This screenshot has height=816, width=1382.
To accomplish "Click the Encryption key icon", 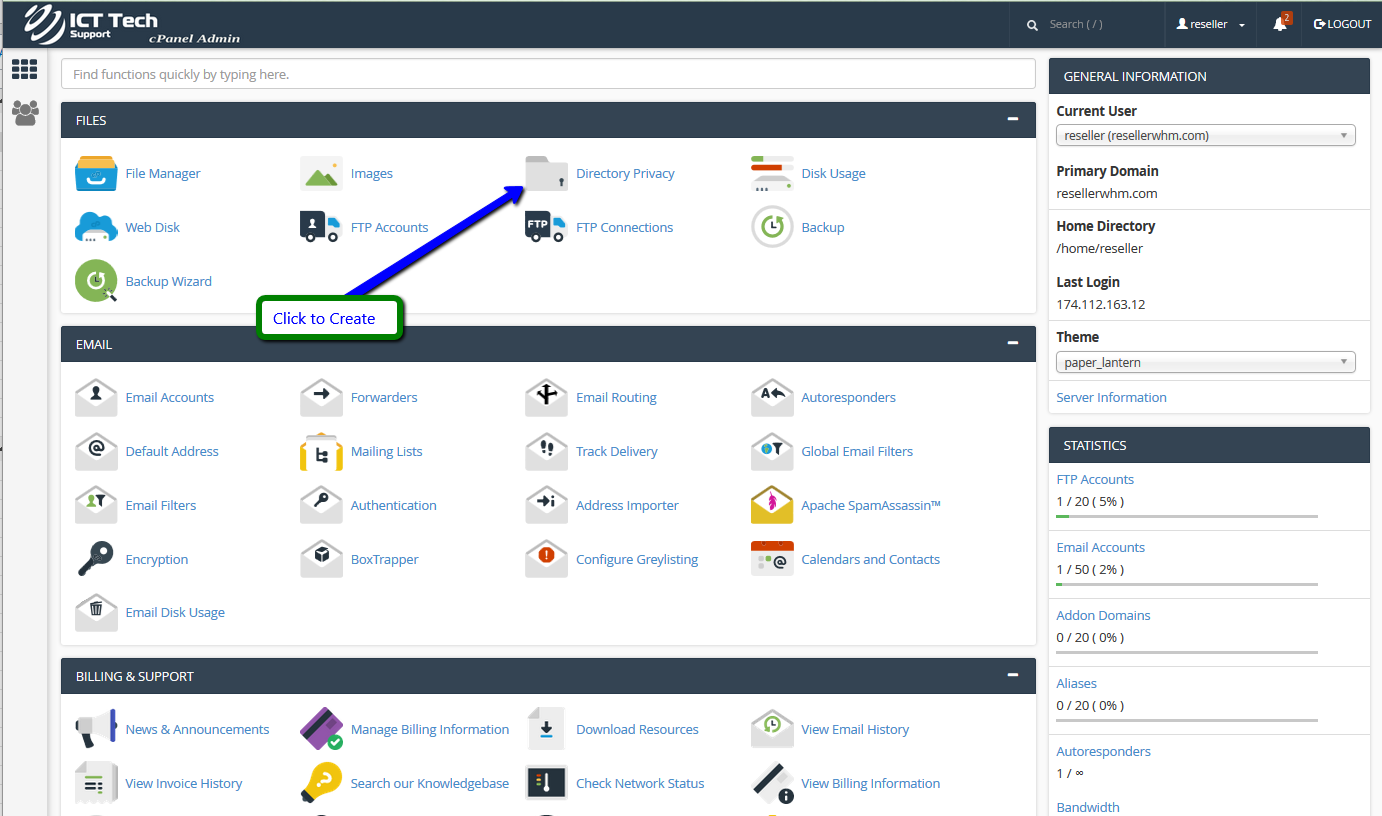I will tap(96, 559).
